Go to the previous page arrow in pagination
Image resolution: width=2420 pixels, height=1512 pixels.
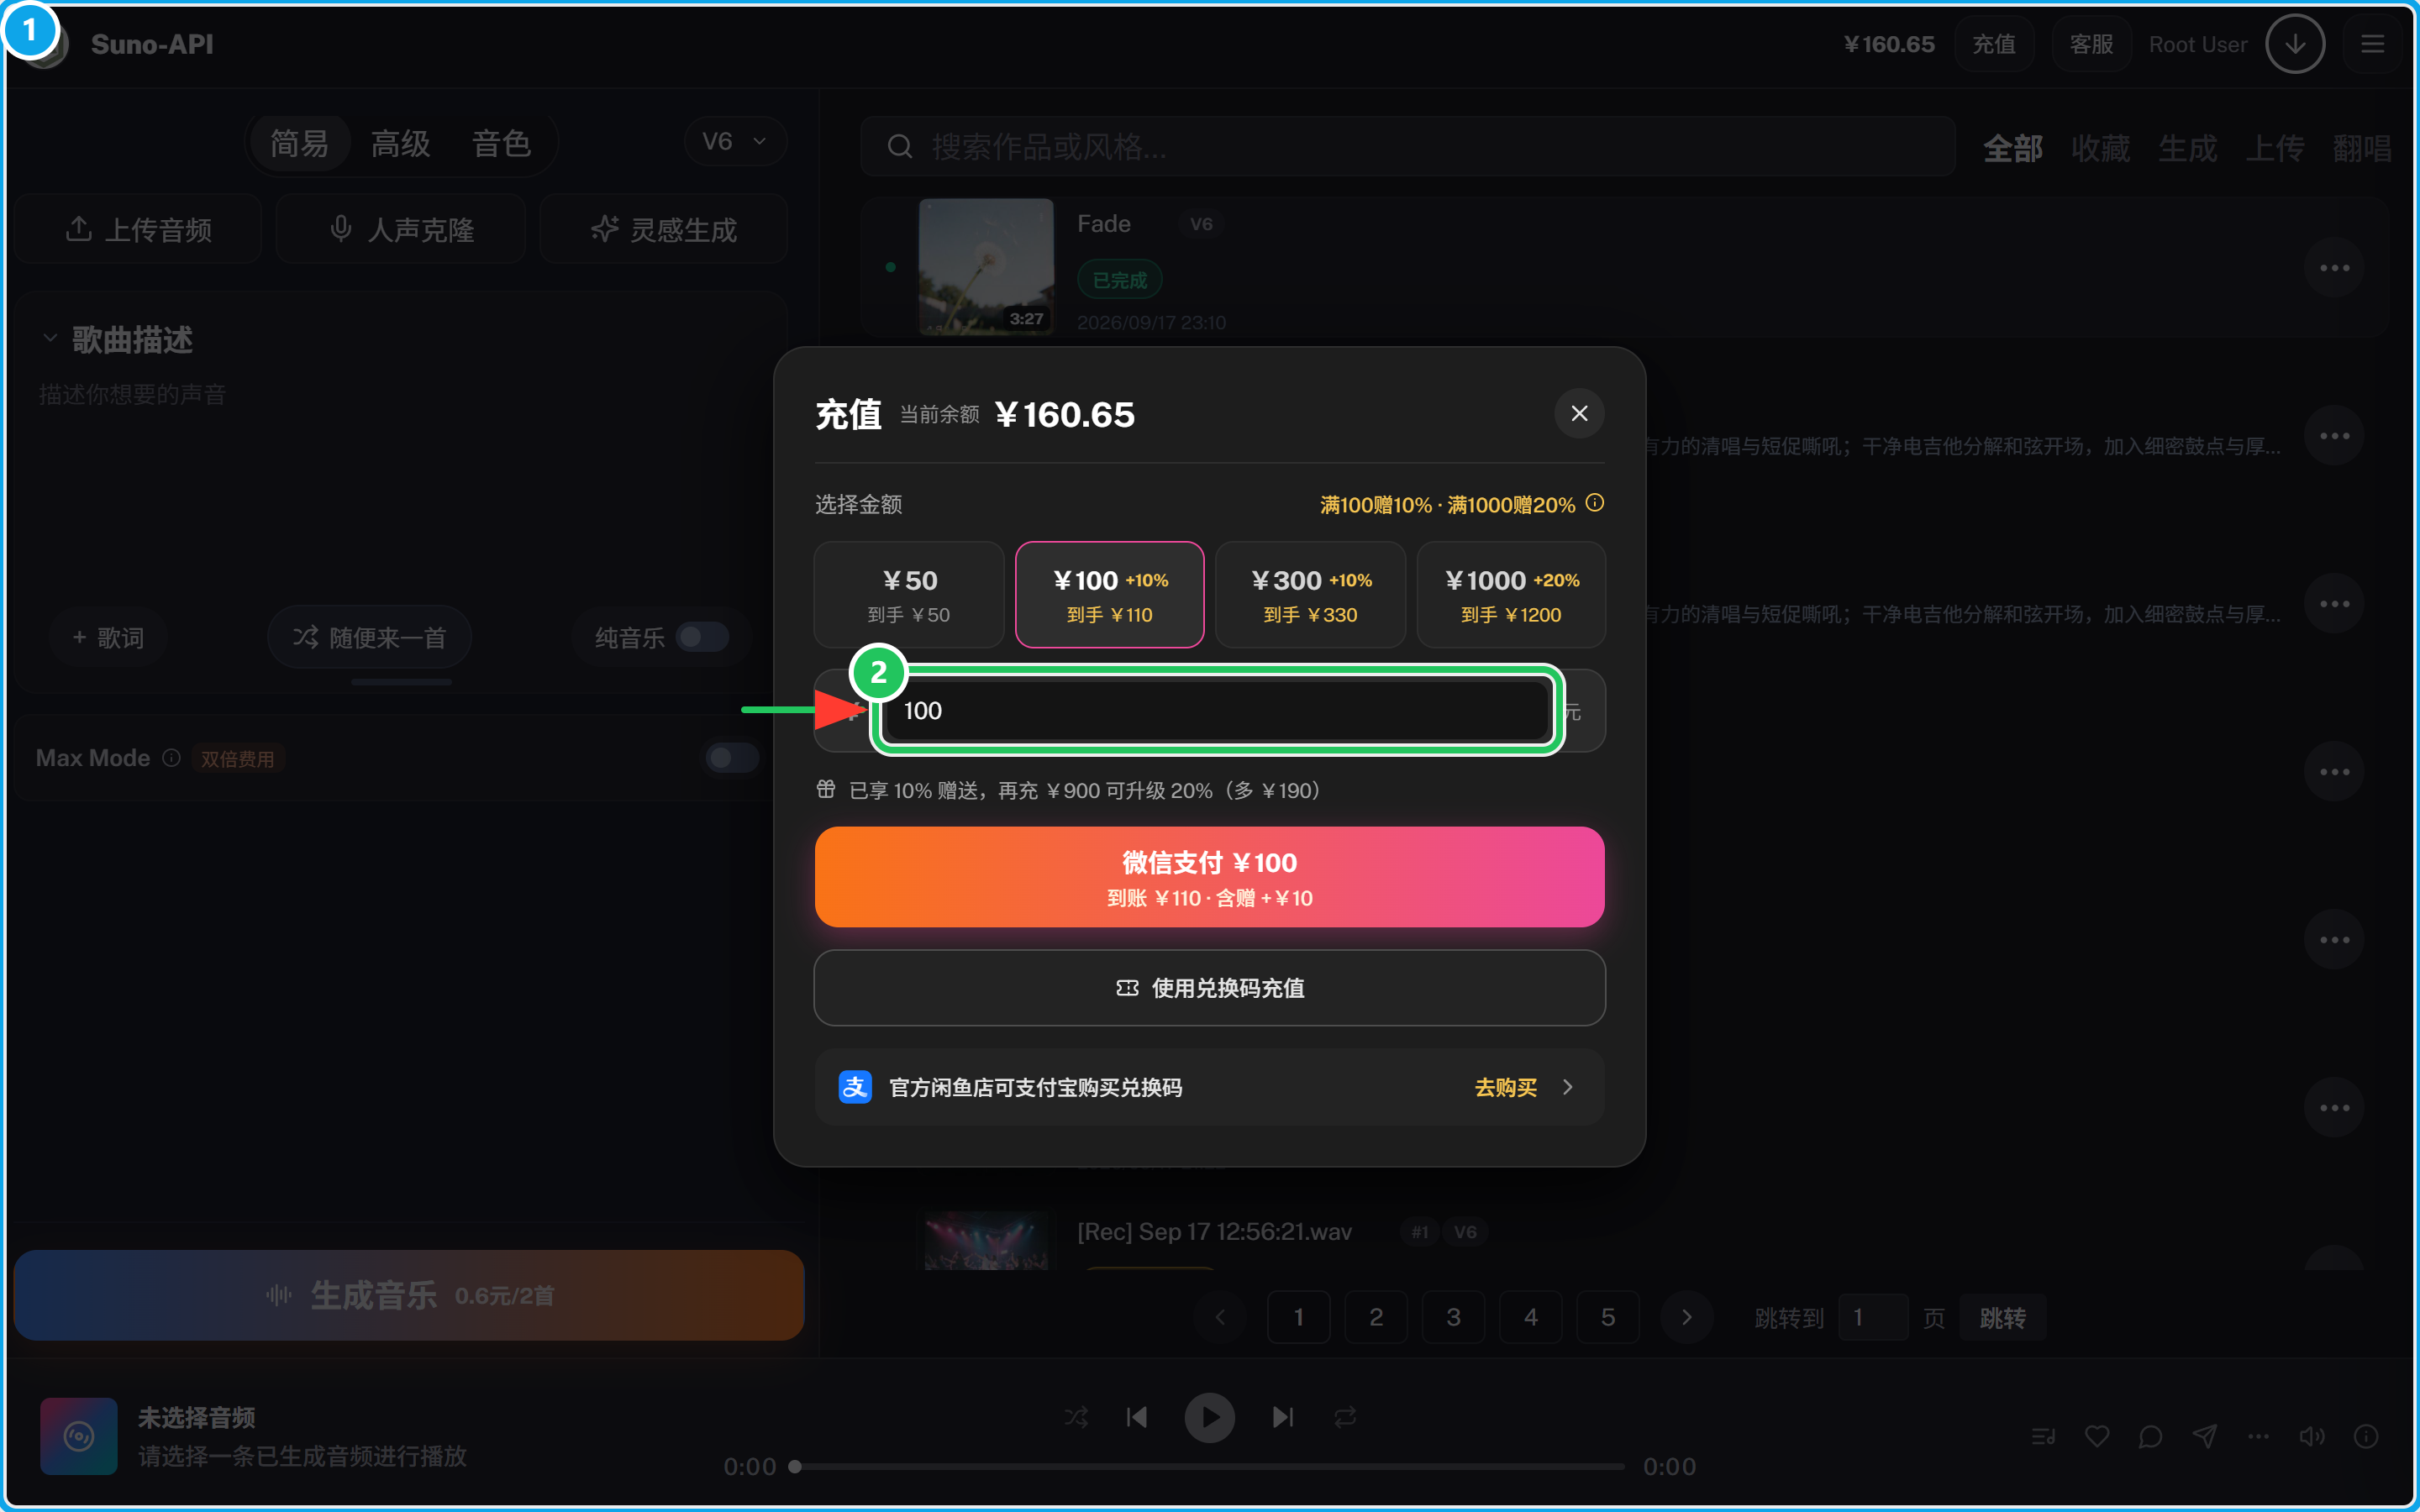click(x=1220, y=1317)
